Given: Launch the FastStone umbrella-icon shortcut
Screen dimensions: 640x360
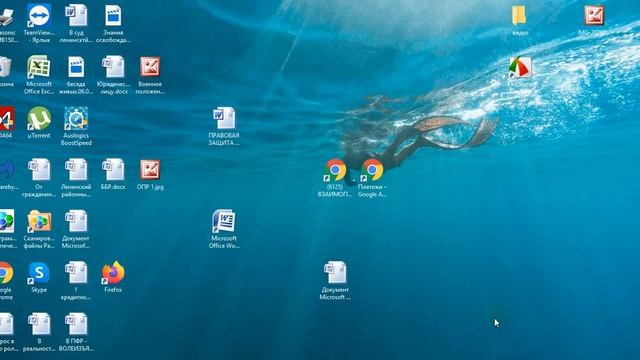Looking at the screenshot, I should [x=520, y=67].
